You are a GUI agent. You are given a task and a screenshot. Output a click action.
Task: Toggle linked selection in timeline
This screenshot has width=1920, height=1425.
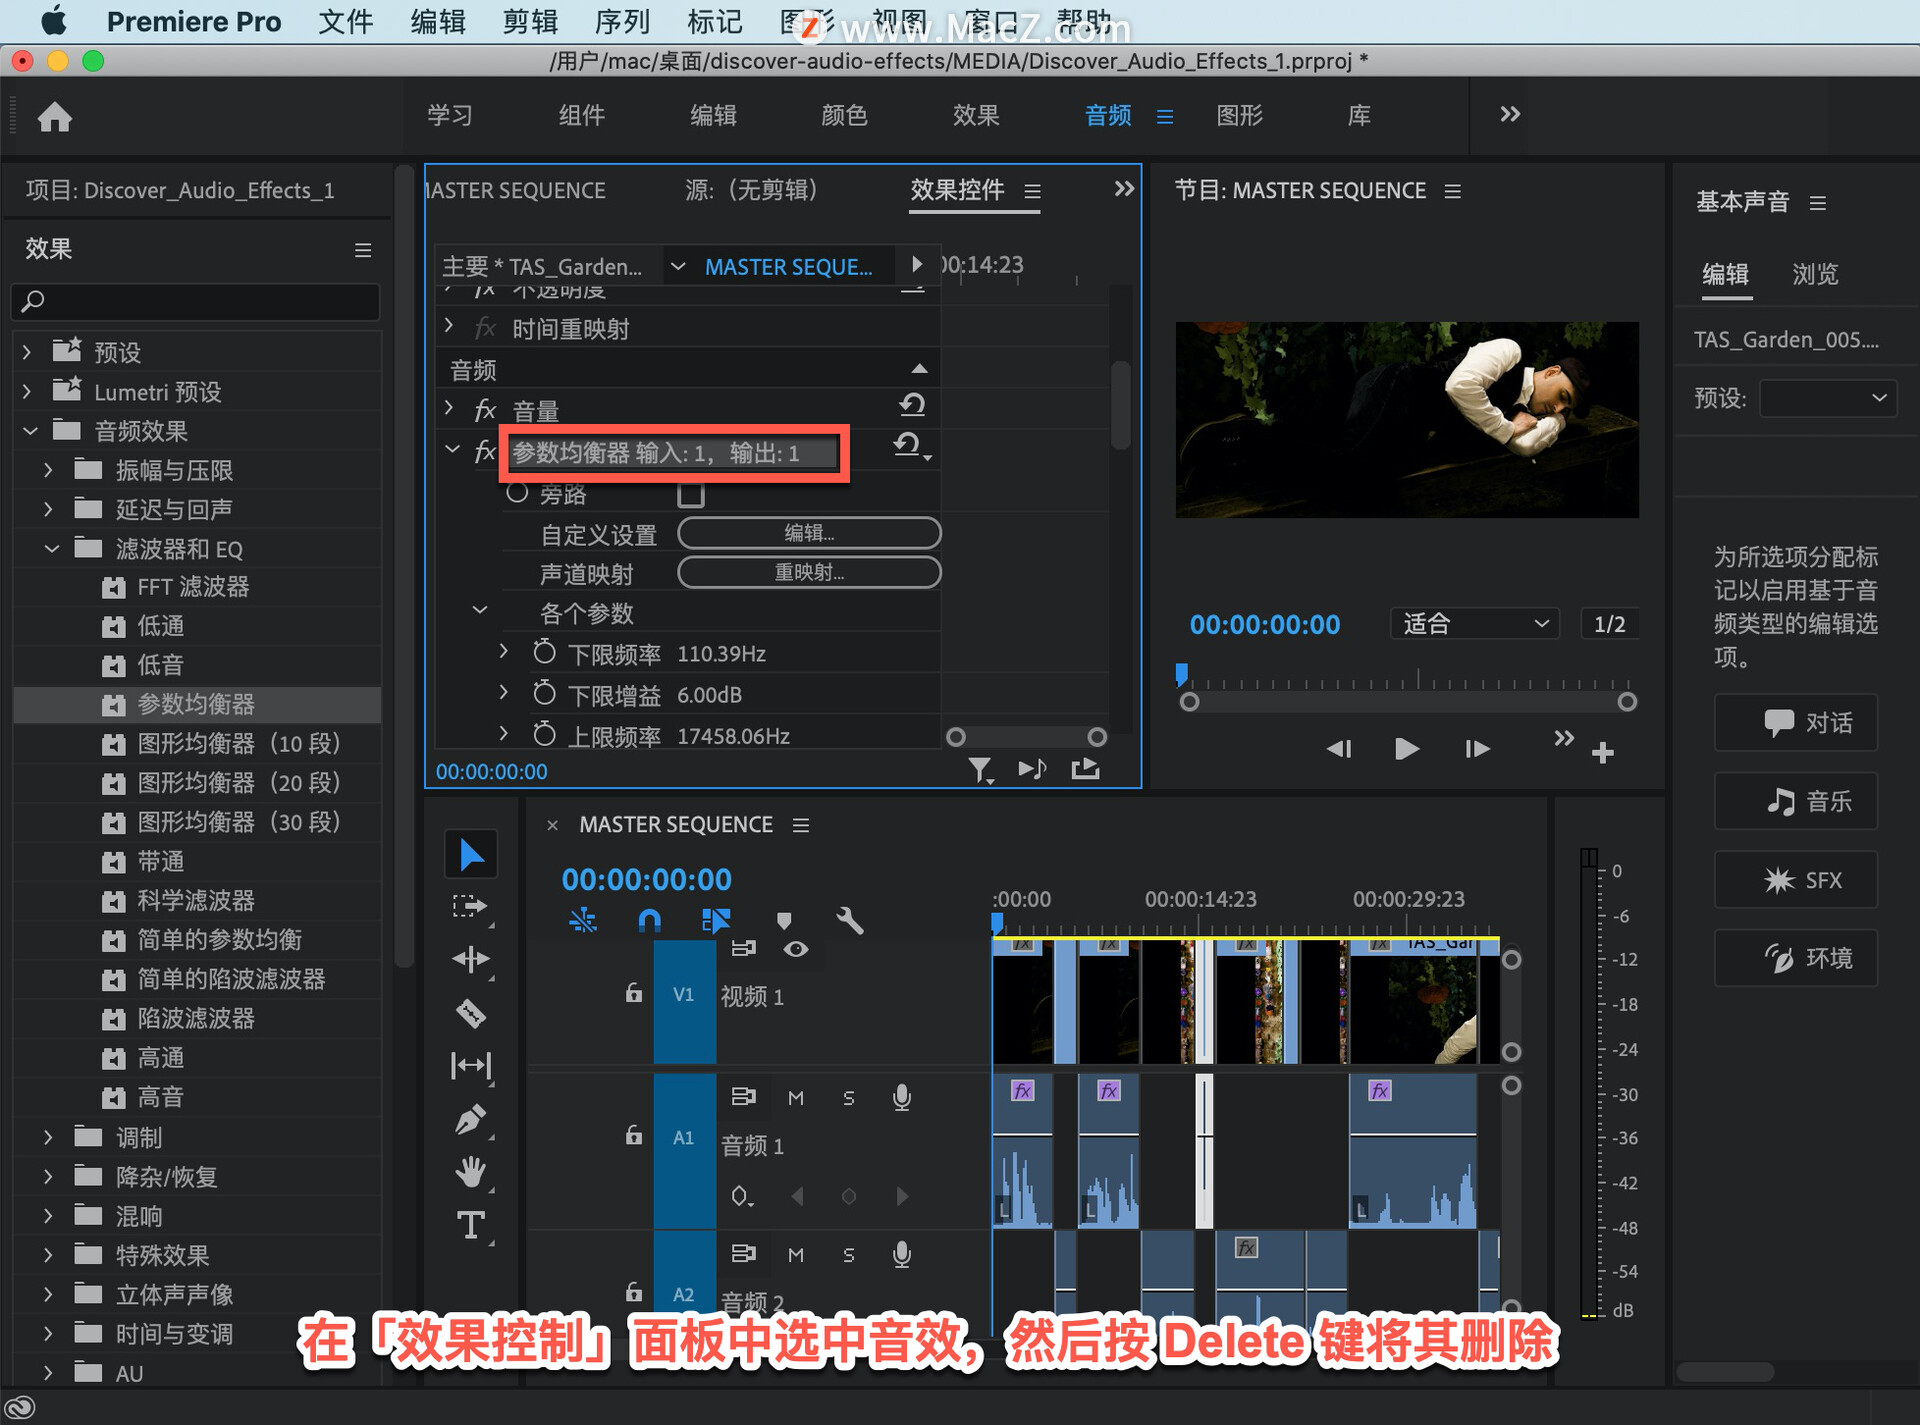click(716, 920)
